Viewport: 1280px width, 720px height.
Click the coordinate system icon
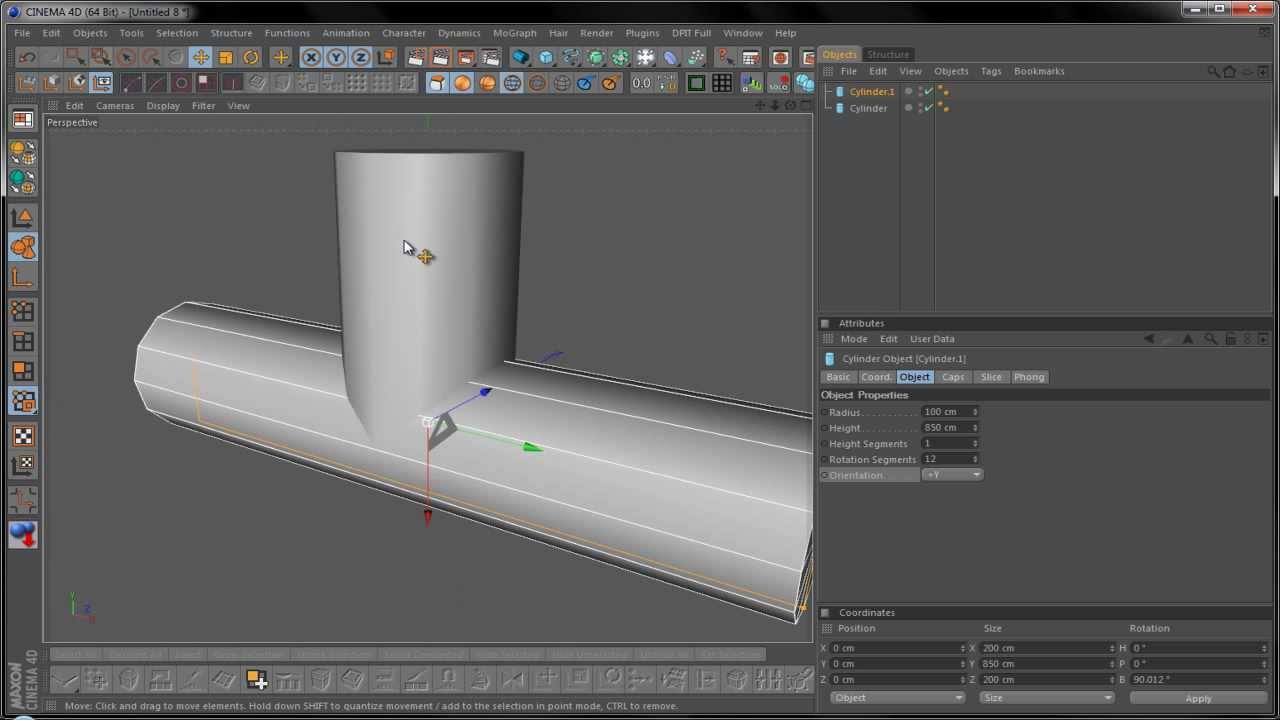[x=386, y=58]
